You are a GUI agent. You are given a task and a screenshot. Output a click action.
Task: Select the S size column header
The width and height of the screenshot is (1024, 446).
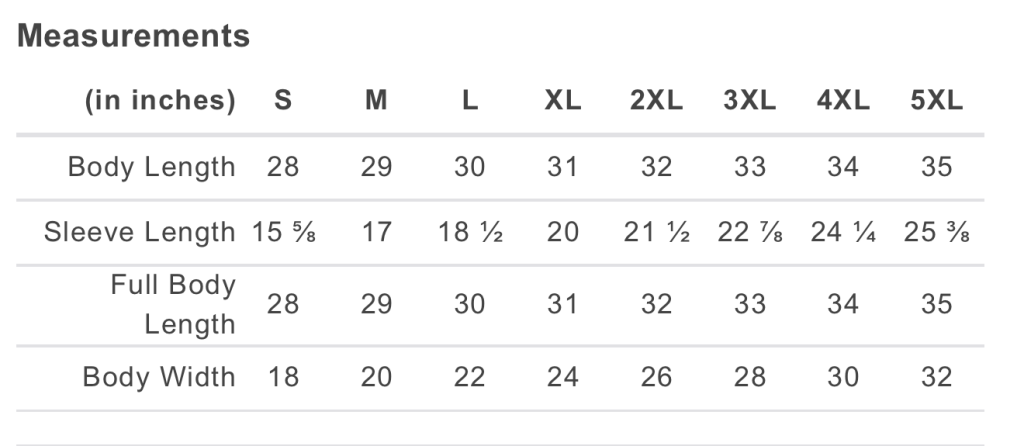[283, 101]
